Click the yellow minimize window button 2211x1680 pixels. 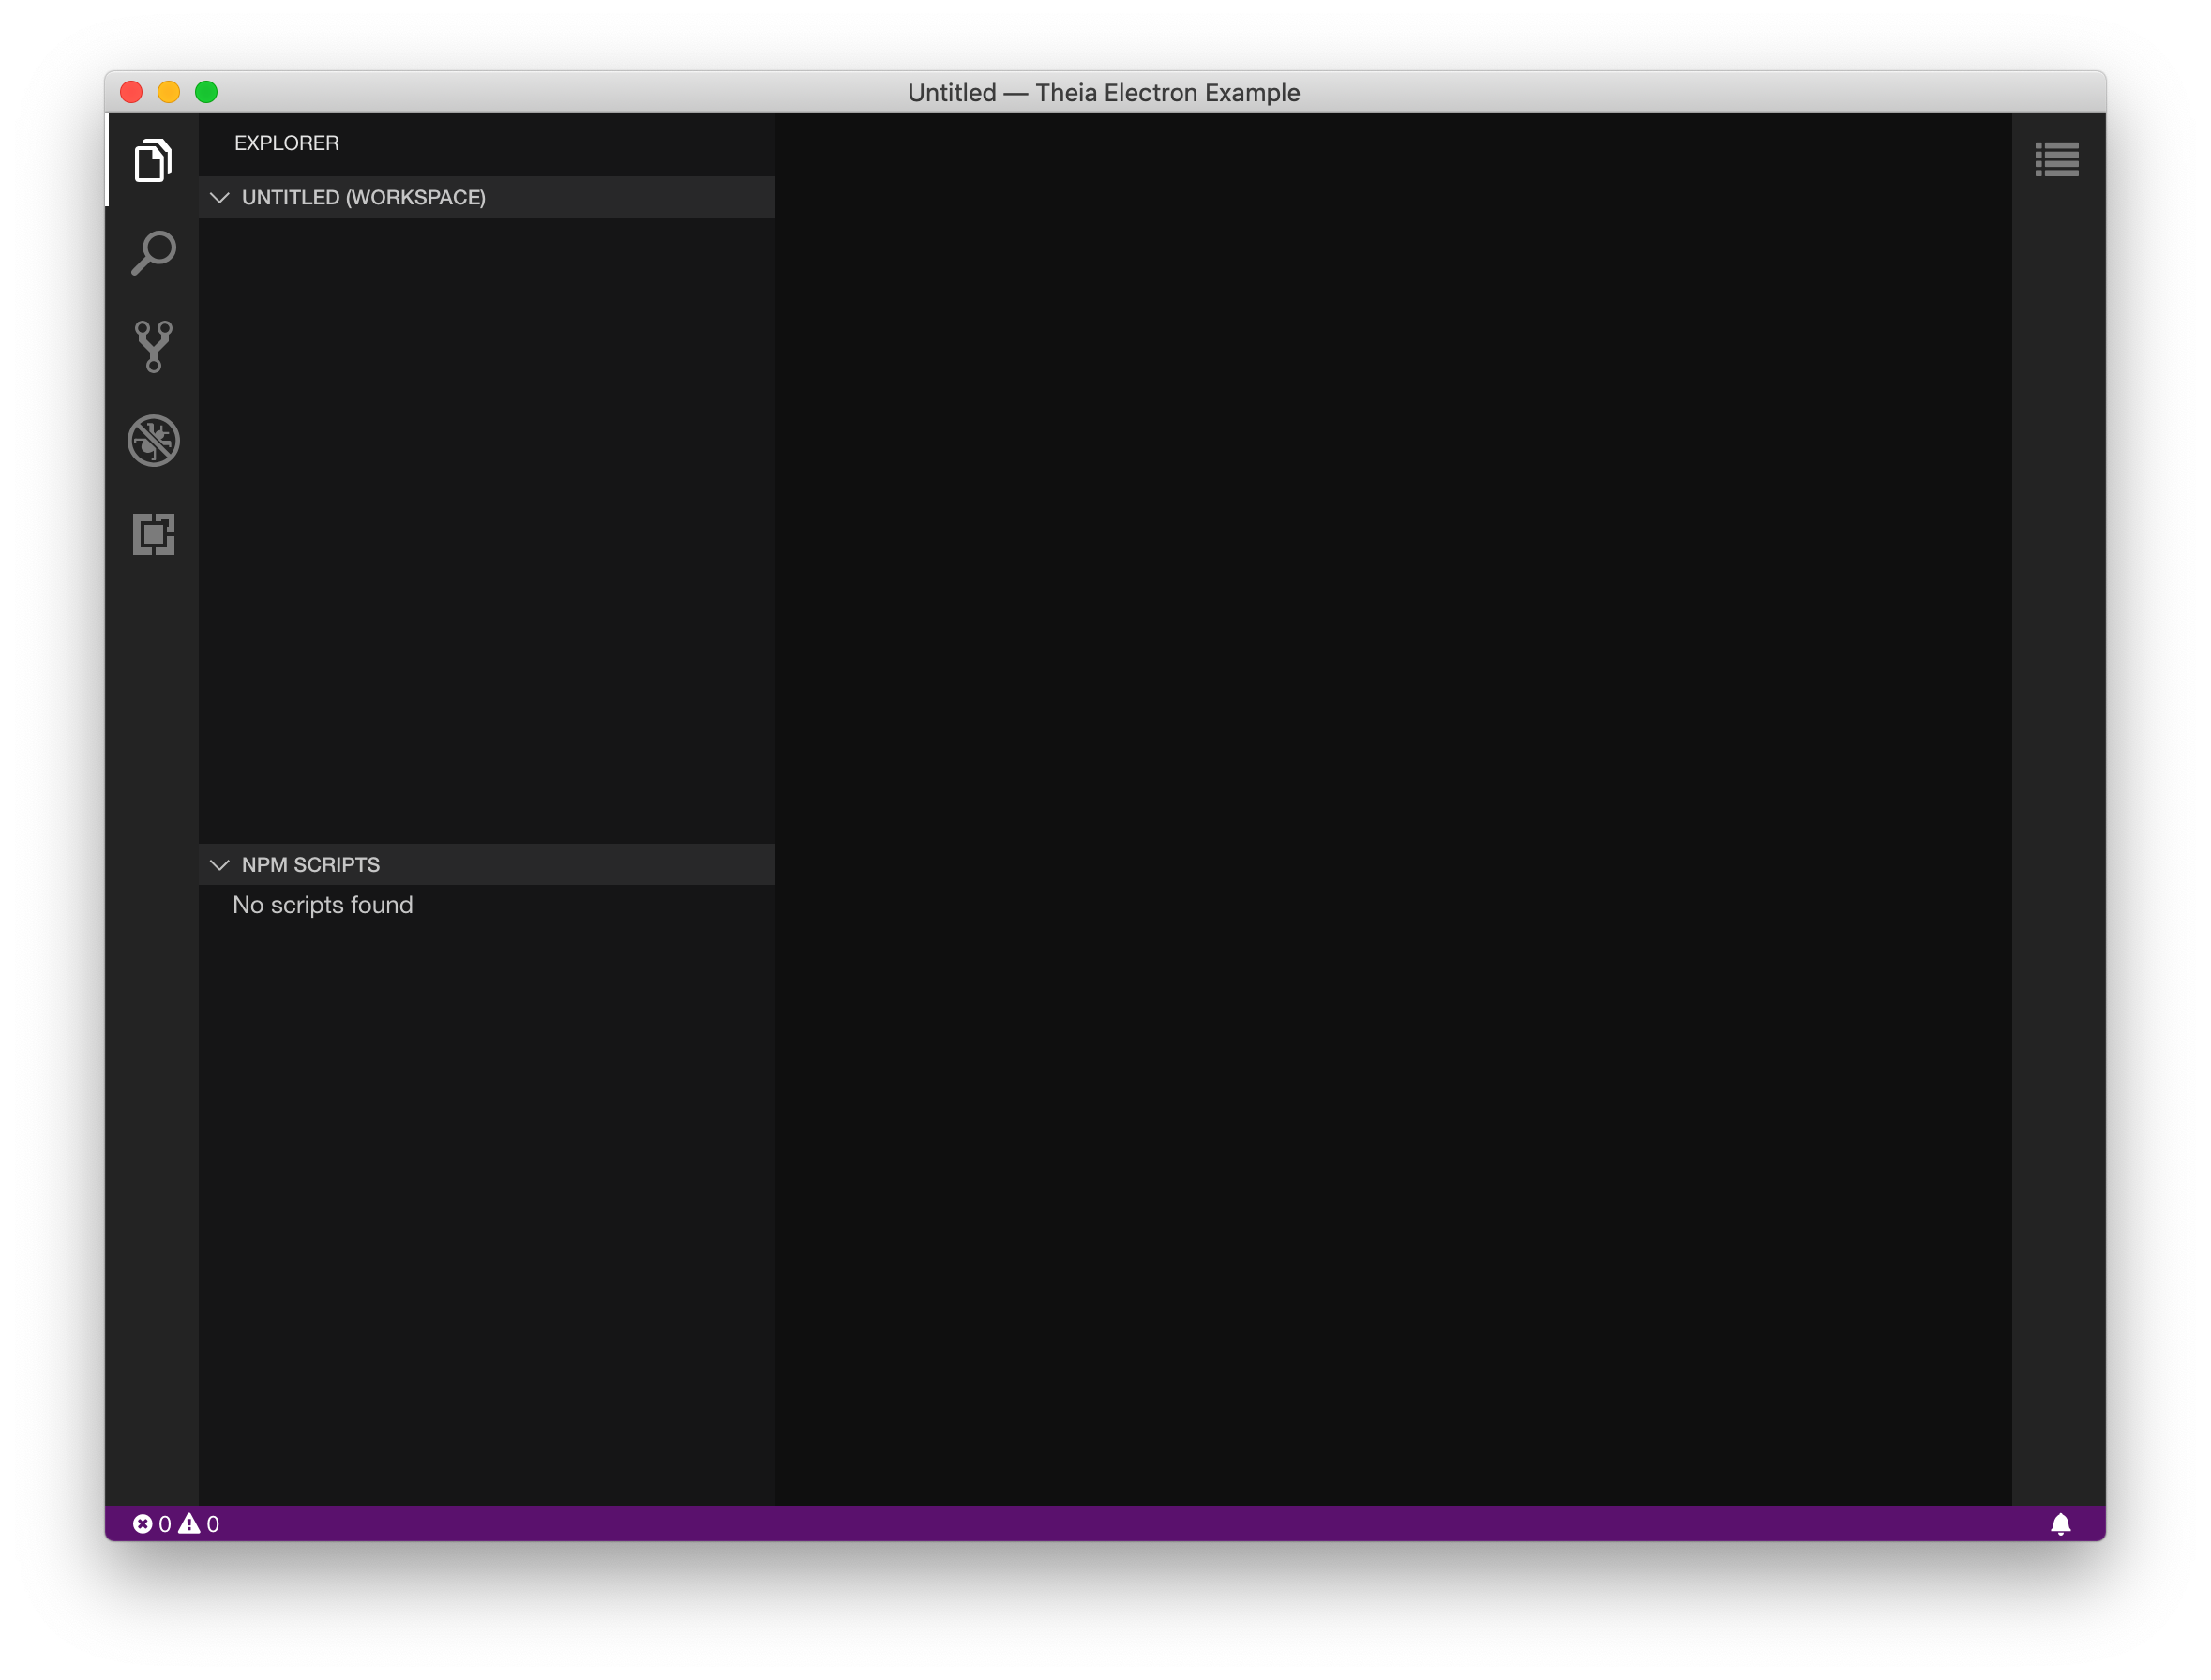[x=168, y=92]
